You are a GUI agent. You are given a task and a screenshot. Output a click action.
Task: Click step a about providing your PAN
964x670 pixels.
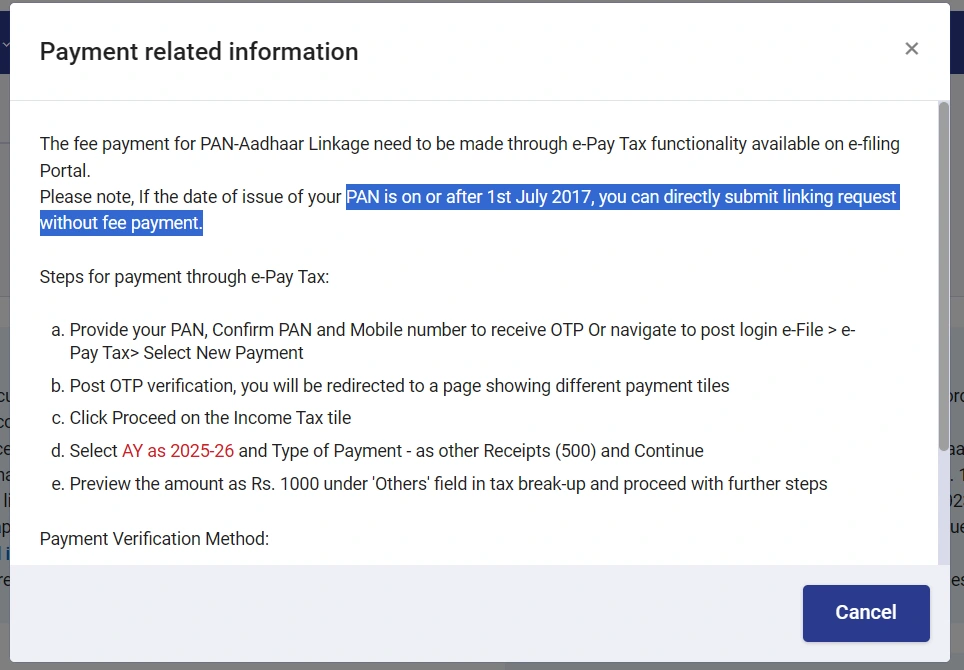(x=460, y=330)
